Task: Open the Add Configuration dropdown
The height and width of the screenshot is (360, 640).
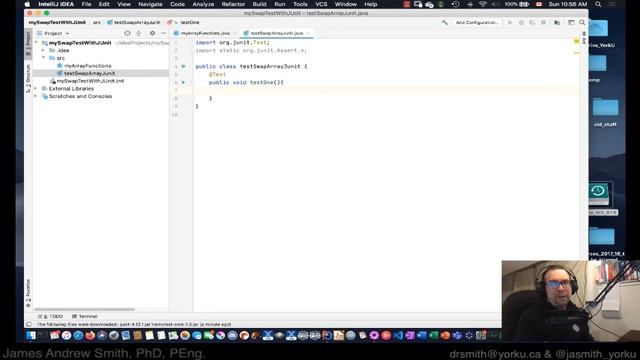Action: (477, 22)
